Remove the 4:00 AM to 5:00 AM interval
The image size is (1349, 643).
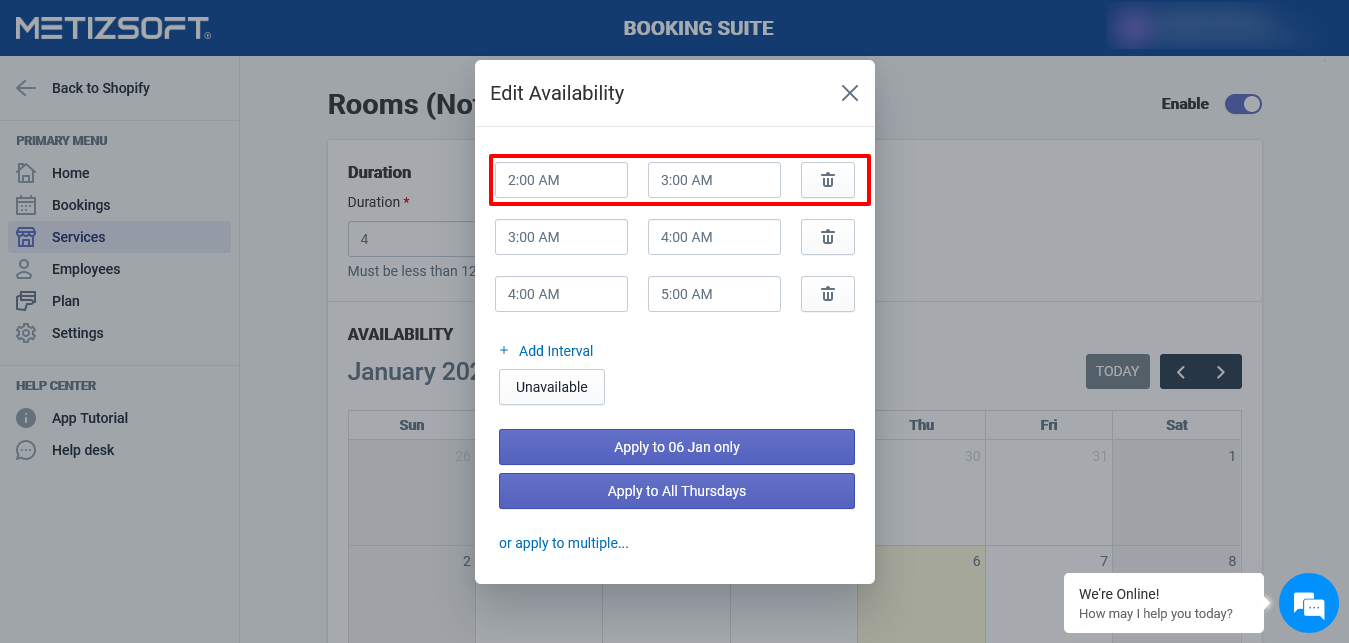[x=827, y=294]
